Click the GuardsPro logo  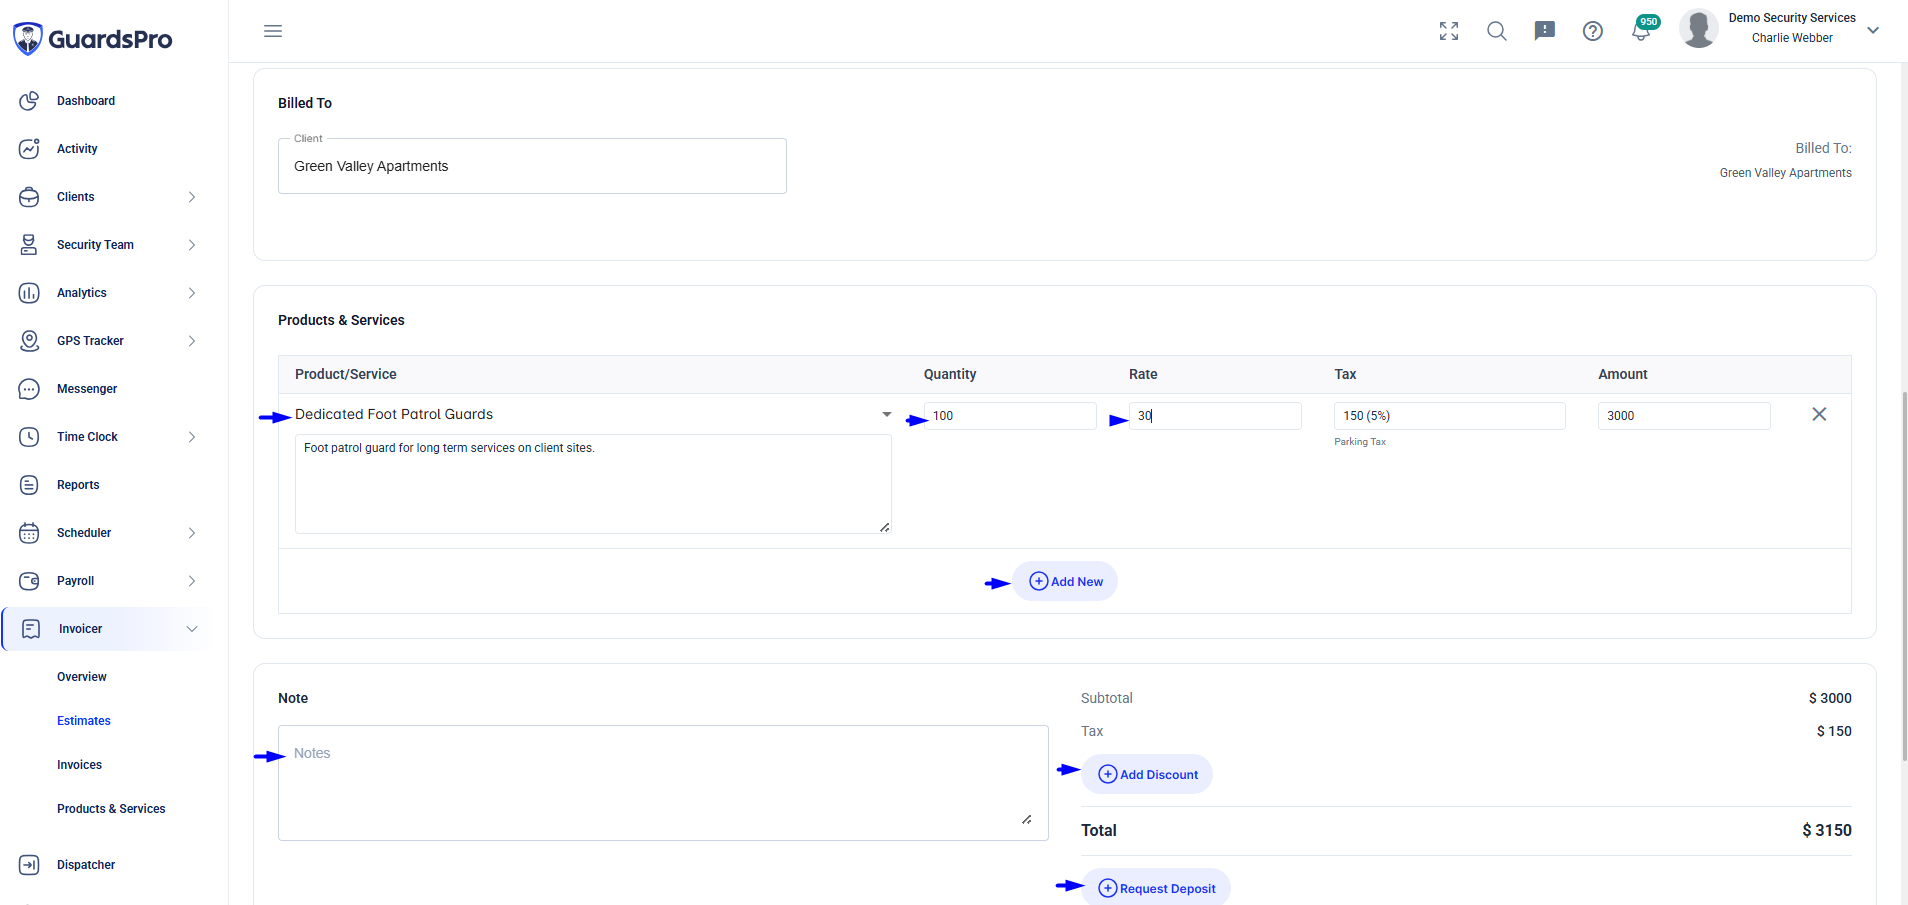[92, 39]
